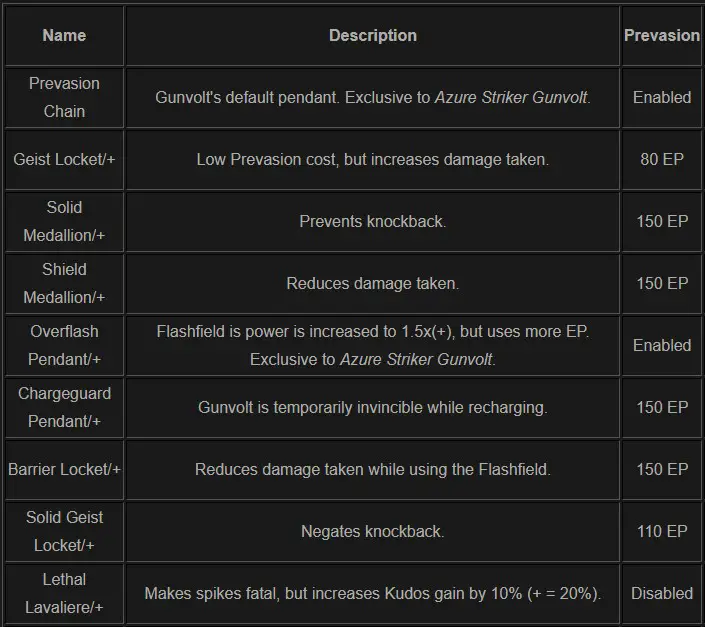The width and height of the screenshot is (705, 627).
Task: Click the 110 EP prevasion value
Action: coord(662,532)
